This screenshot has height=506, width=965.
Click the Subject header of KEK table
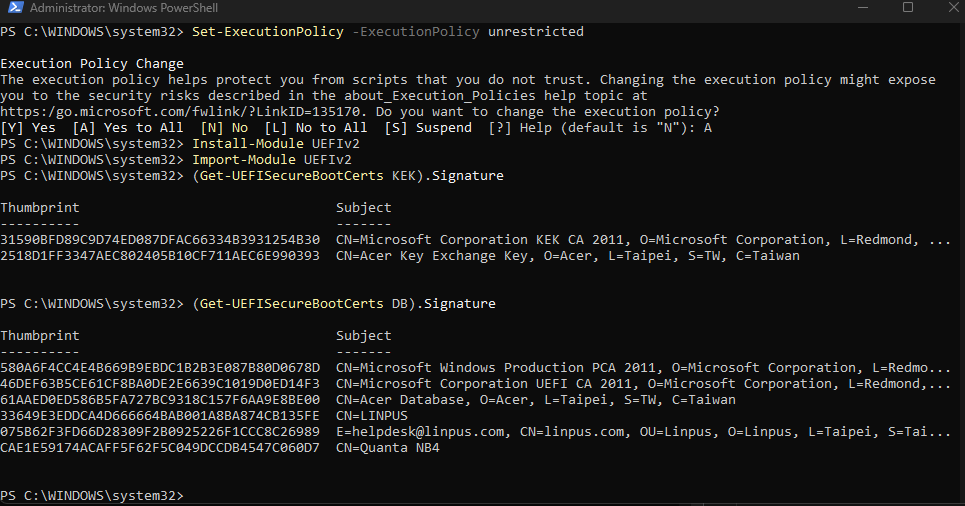point(364,207)
